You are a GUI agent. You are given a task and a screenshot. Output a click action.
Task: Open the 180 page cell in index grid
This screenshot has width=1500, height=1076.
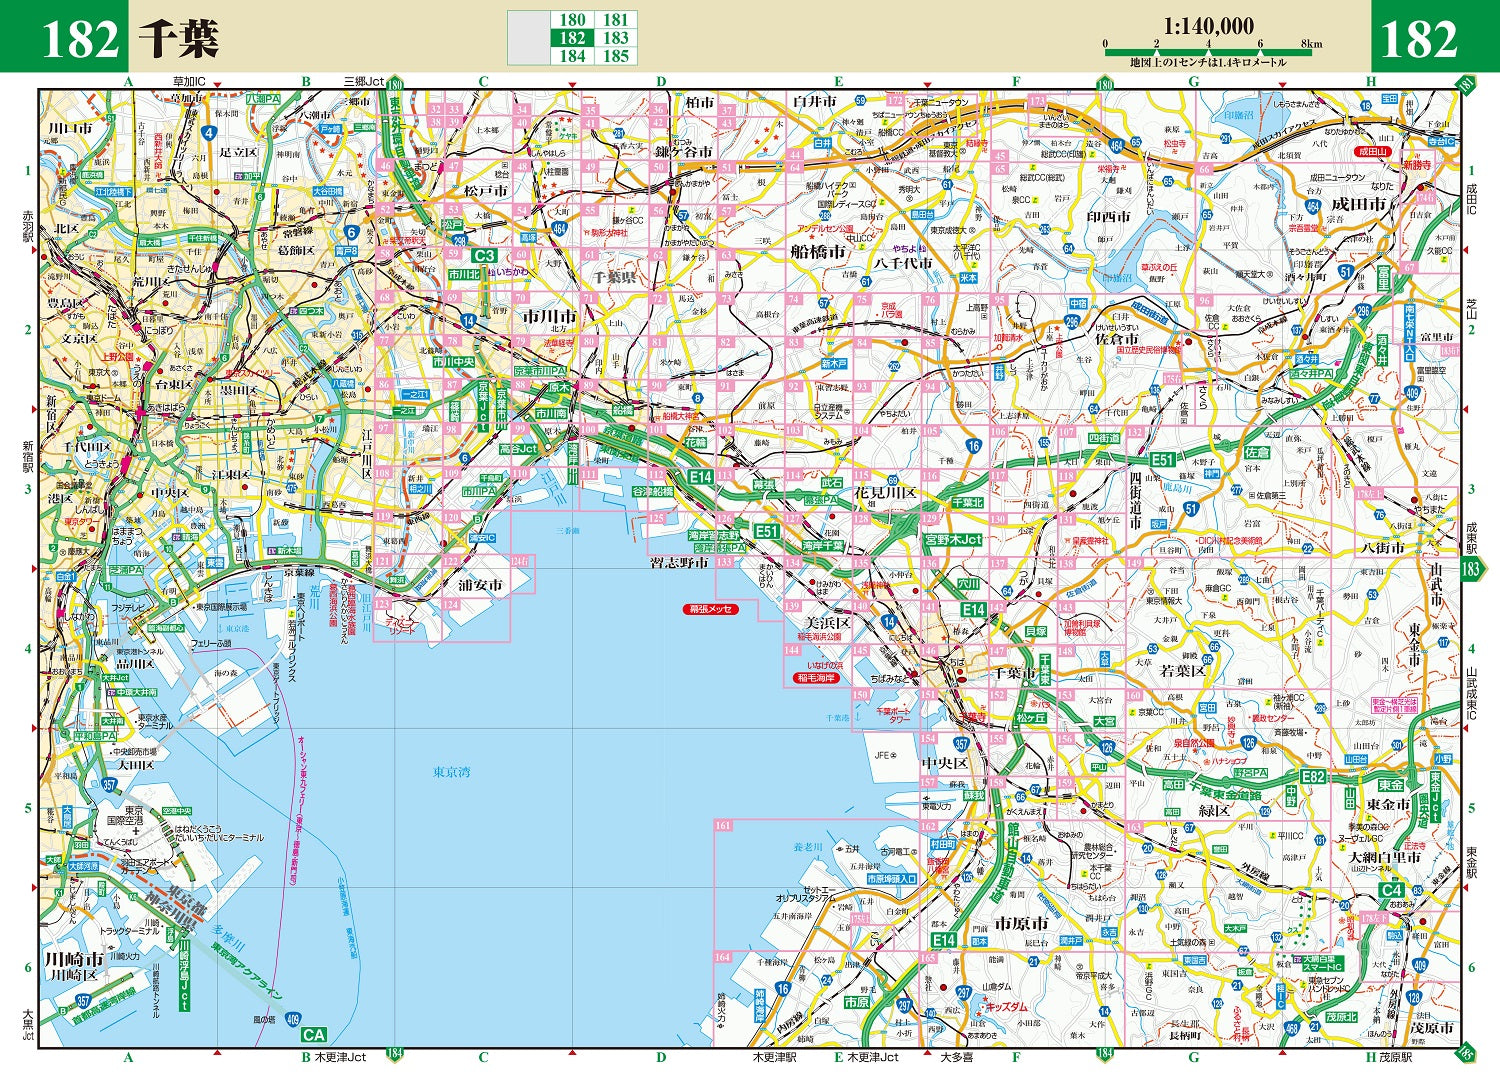tap(573, 17)
